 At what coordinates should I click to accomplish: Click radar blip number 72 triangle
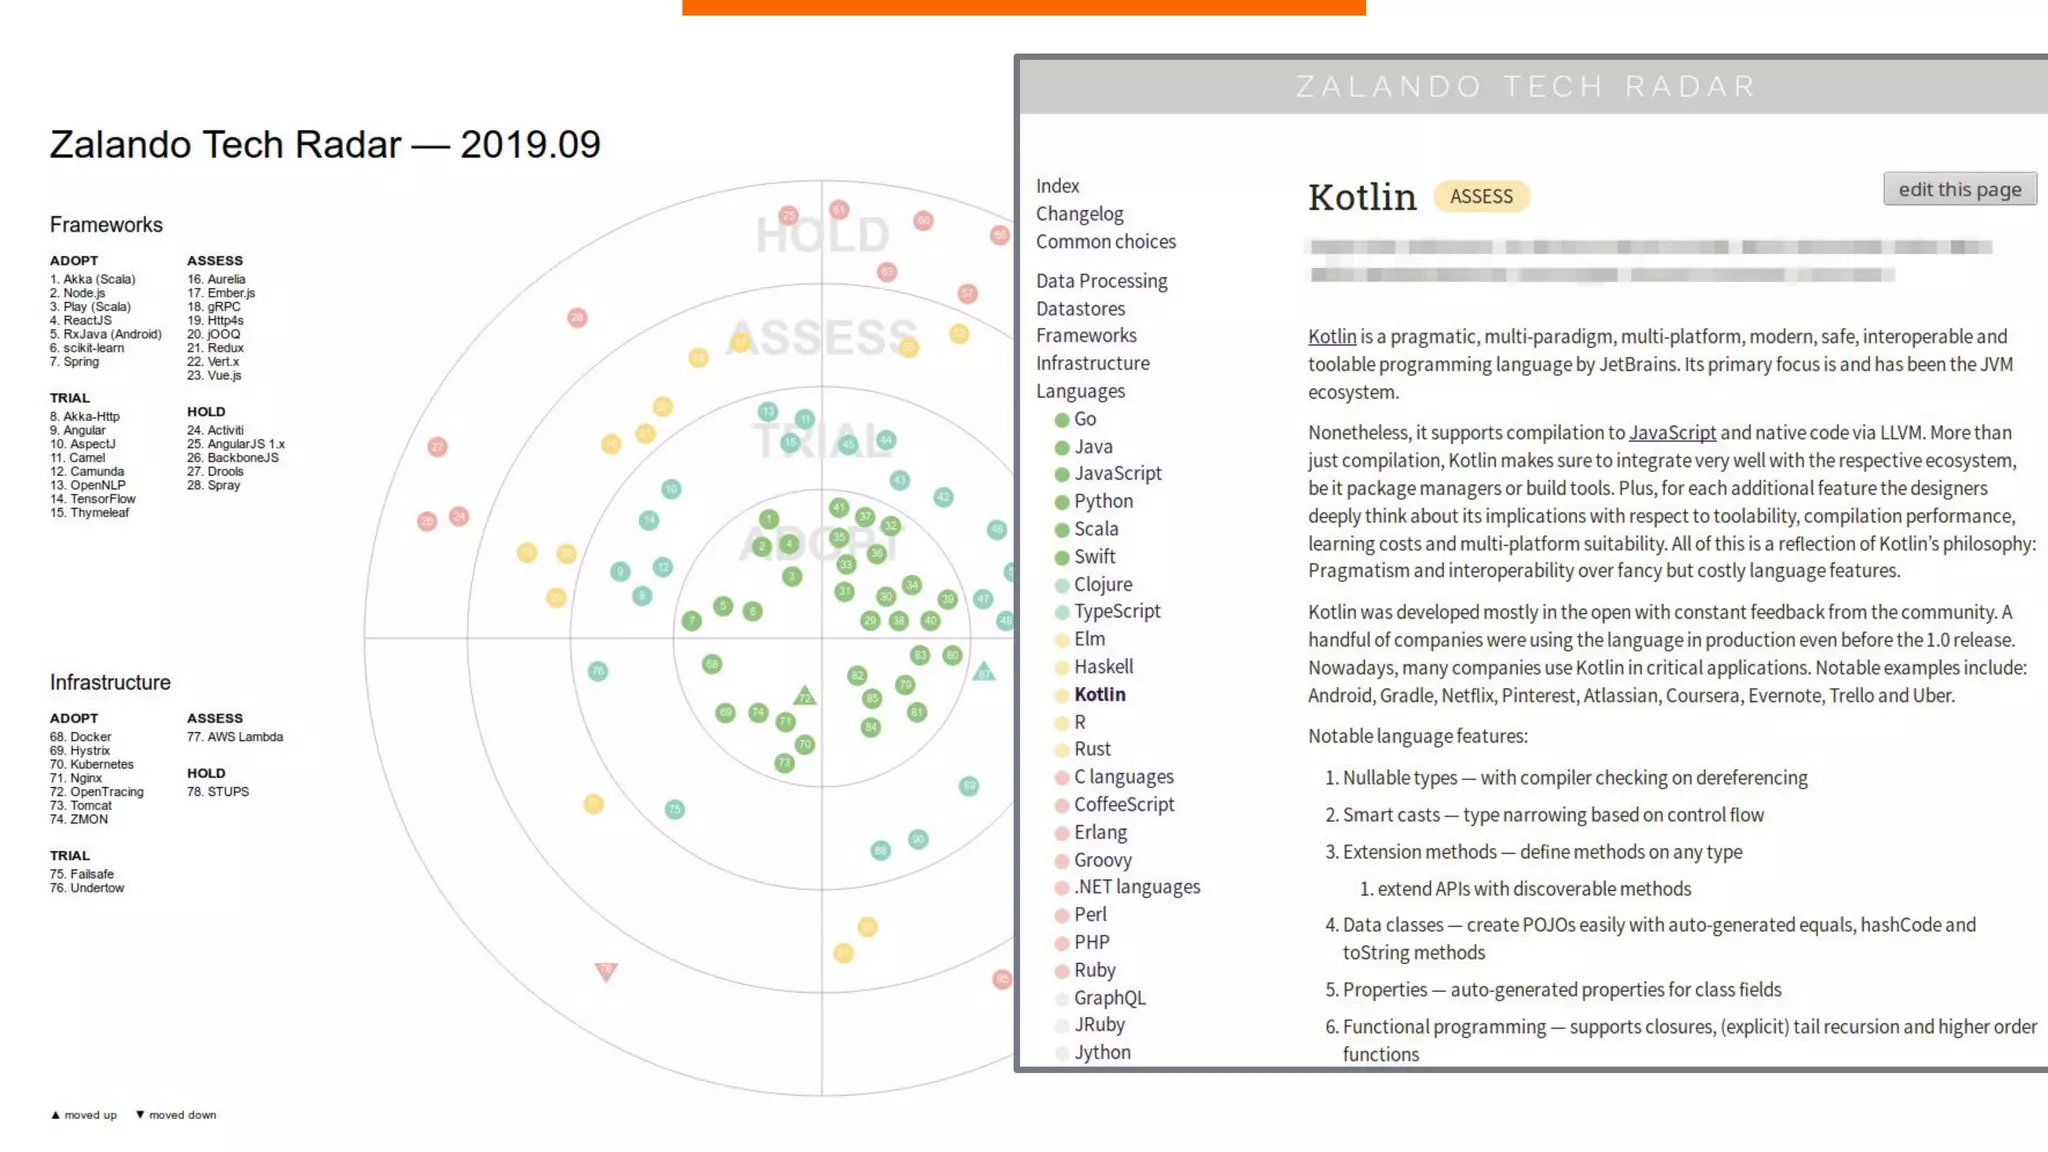click(x=805, y=696)
